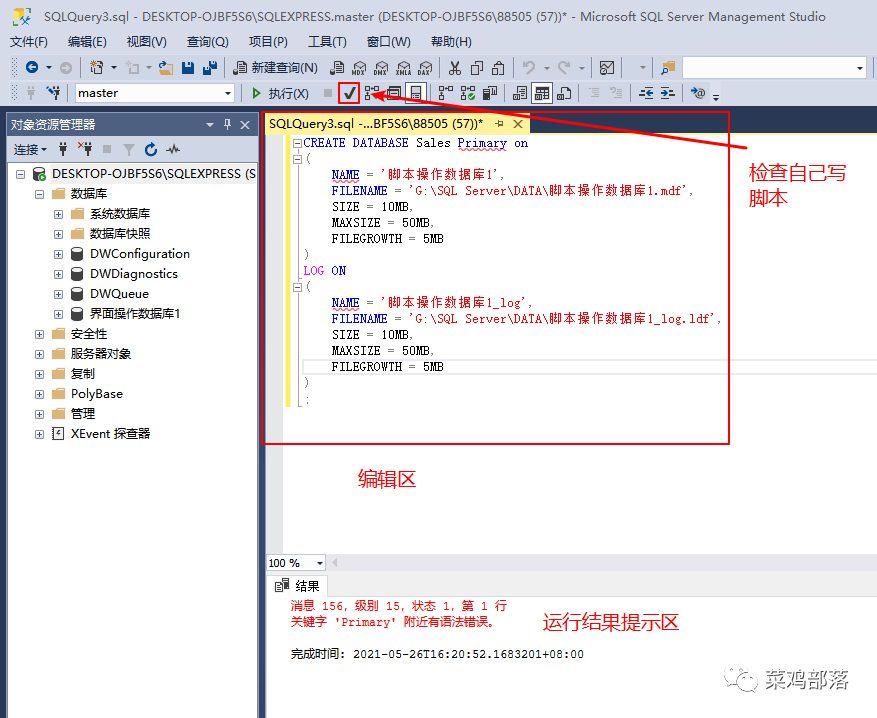Save the current query with the disk icon
Image resolution: width=877 pixels, height=718 pixels.
[x=188, y=68]
